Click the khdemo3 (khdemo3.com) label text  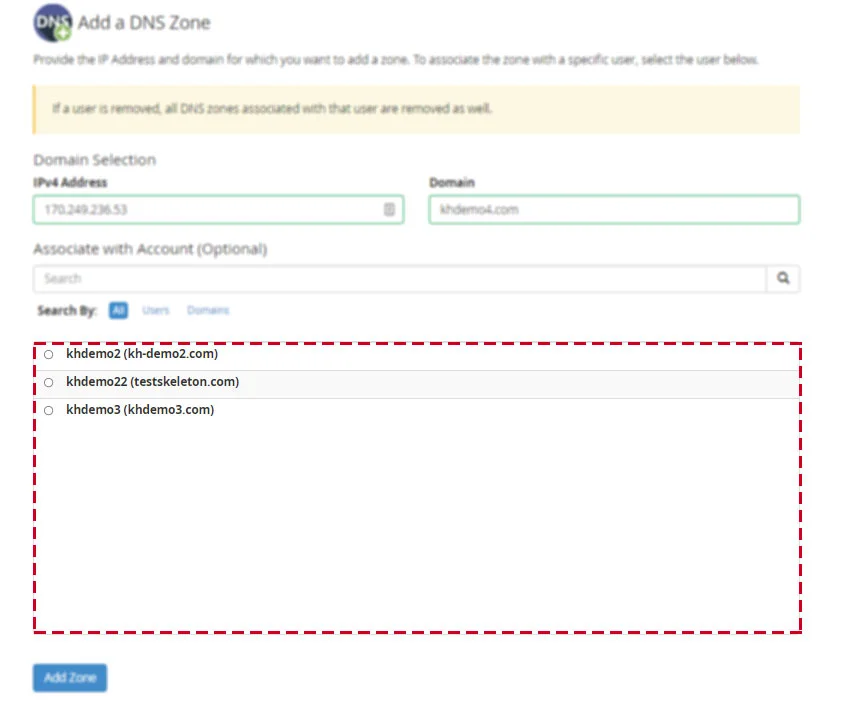click(x=140, y=409)
